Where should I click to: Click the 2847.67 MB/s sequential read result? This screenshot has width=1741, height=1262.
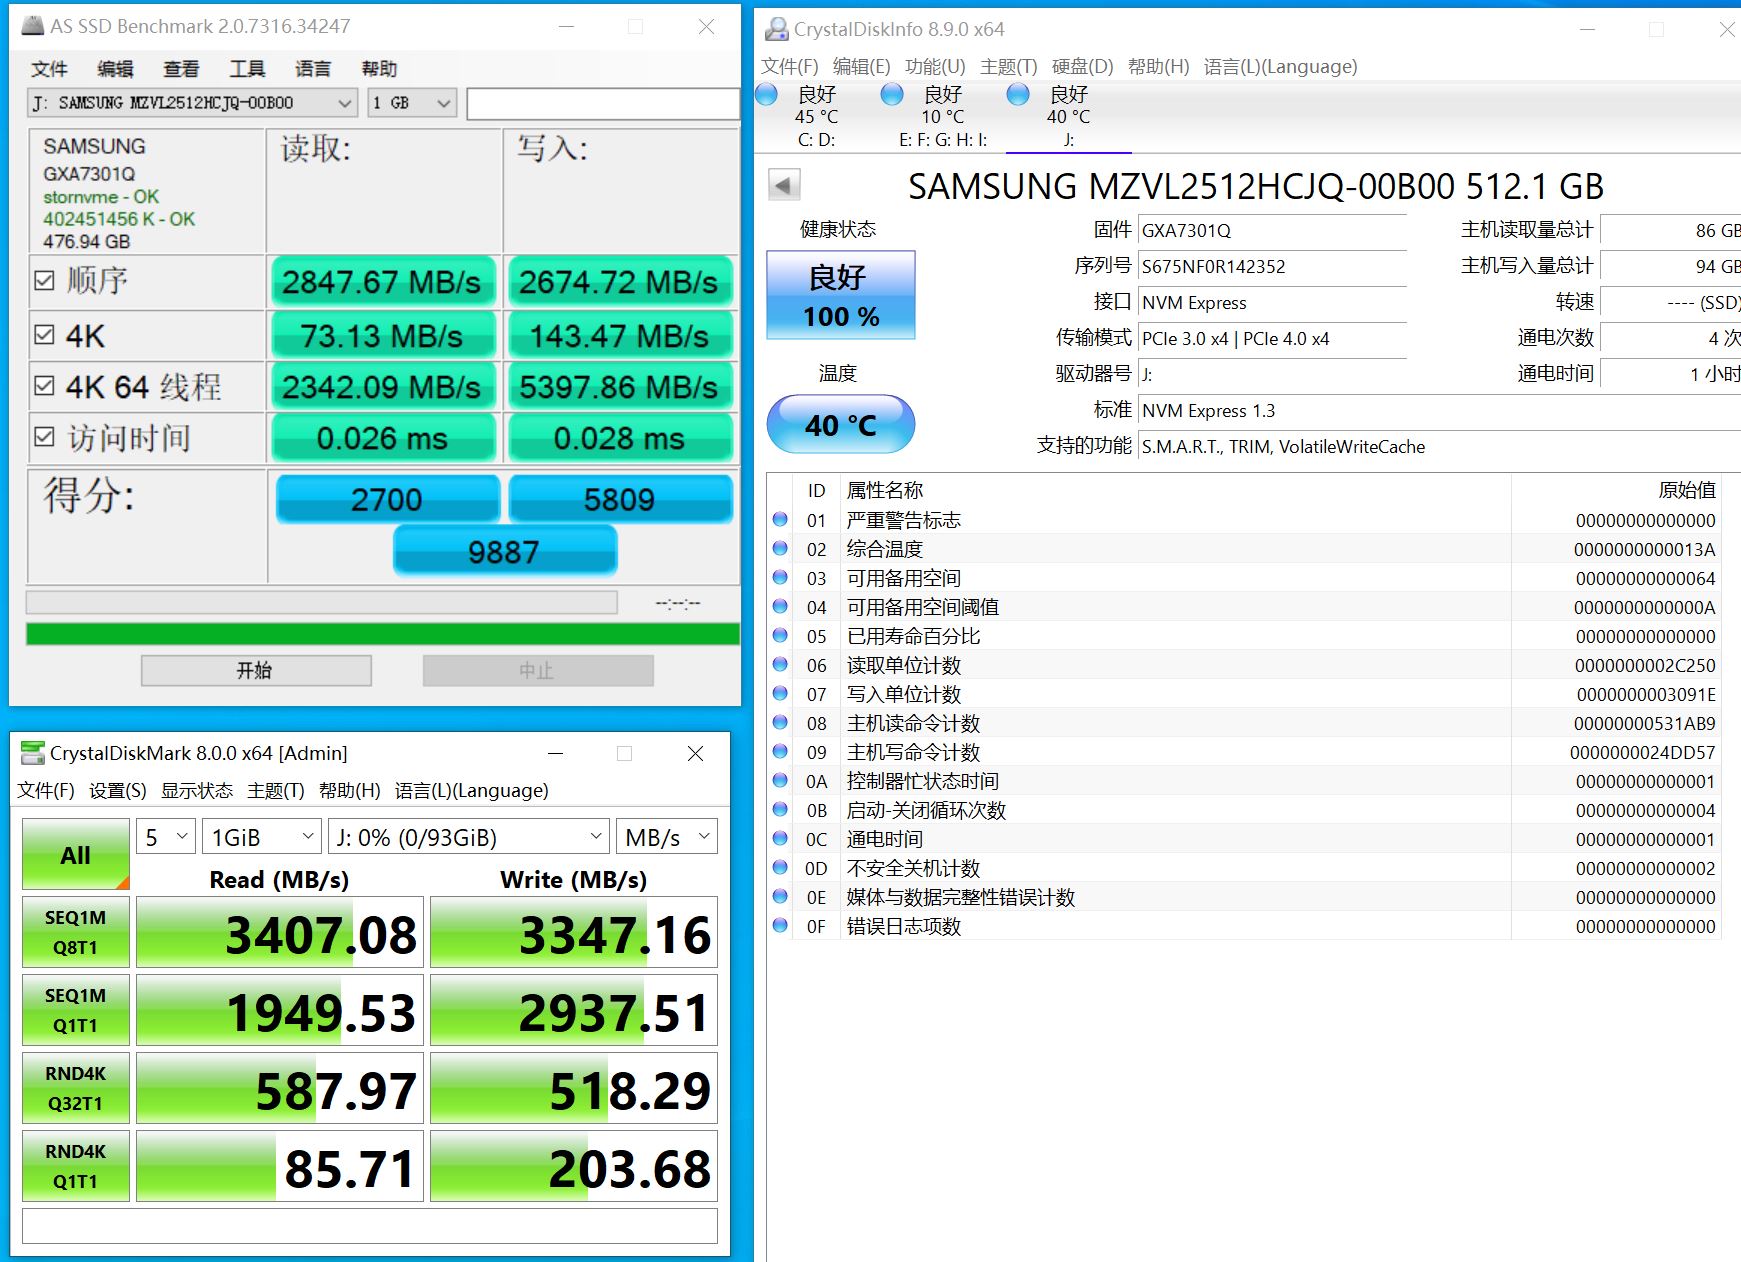pos(383,282)
